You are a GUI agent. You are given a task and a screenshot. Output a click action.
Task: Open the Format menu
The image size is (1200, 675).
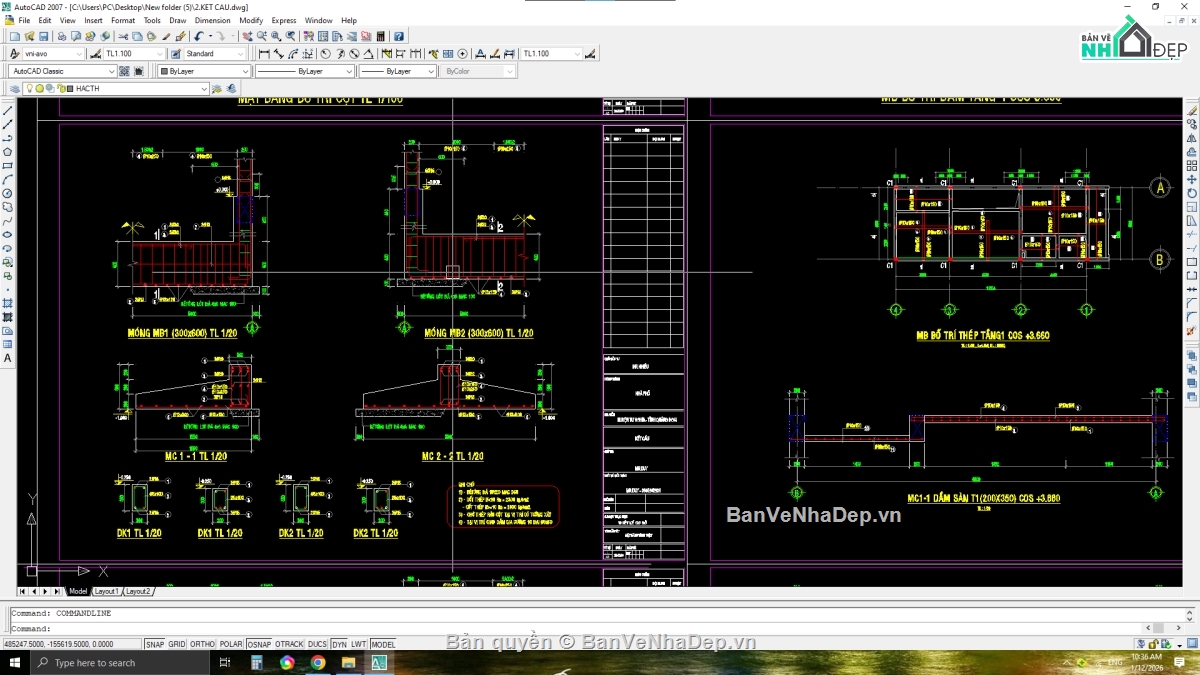(x=123, y=20)
